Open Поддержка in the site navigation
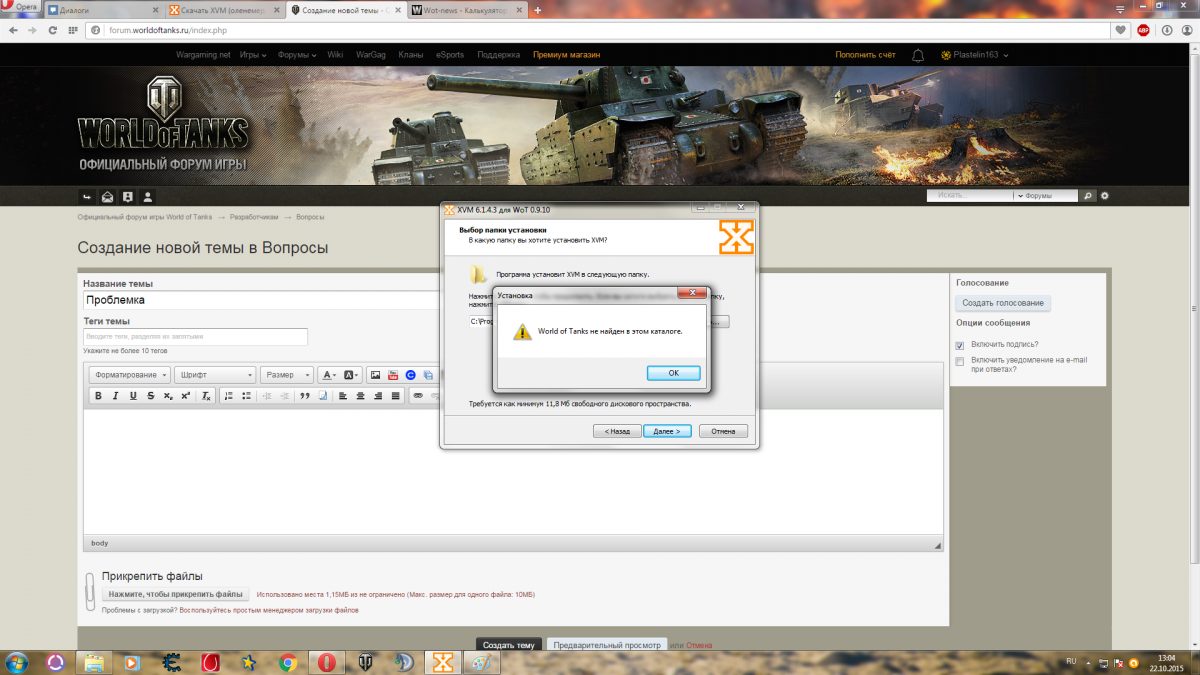Screen dimensions: 1200x675 point(498,55)
